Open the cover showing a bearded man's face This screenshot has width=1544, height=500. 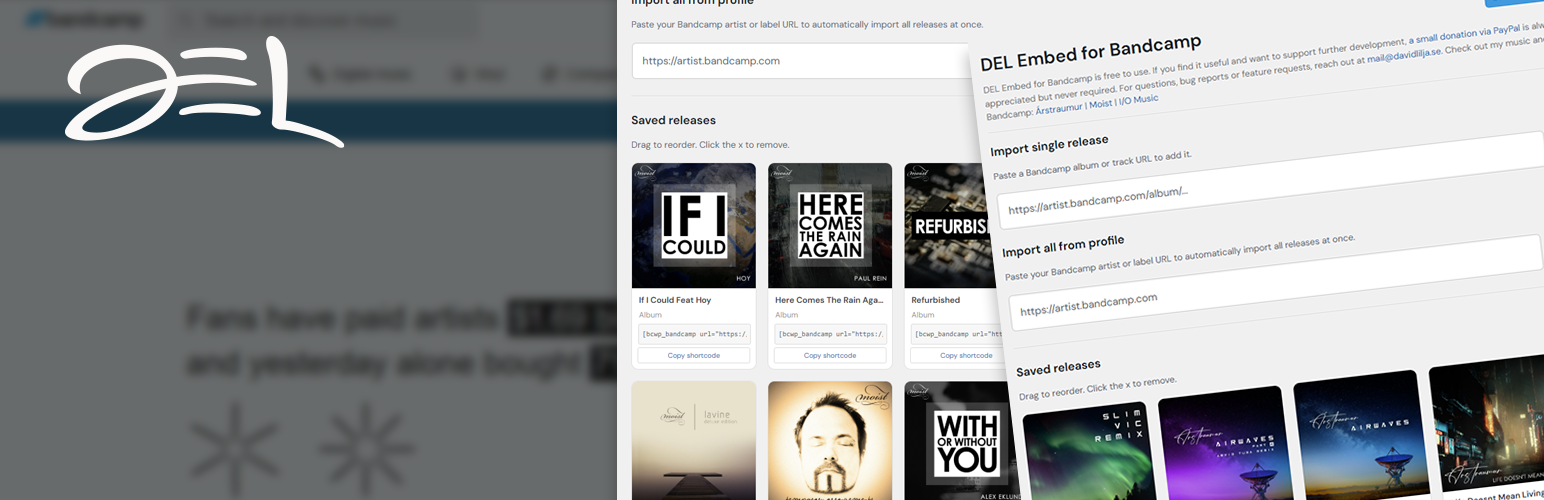[830, 440]
